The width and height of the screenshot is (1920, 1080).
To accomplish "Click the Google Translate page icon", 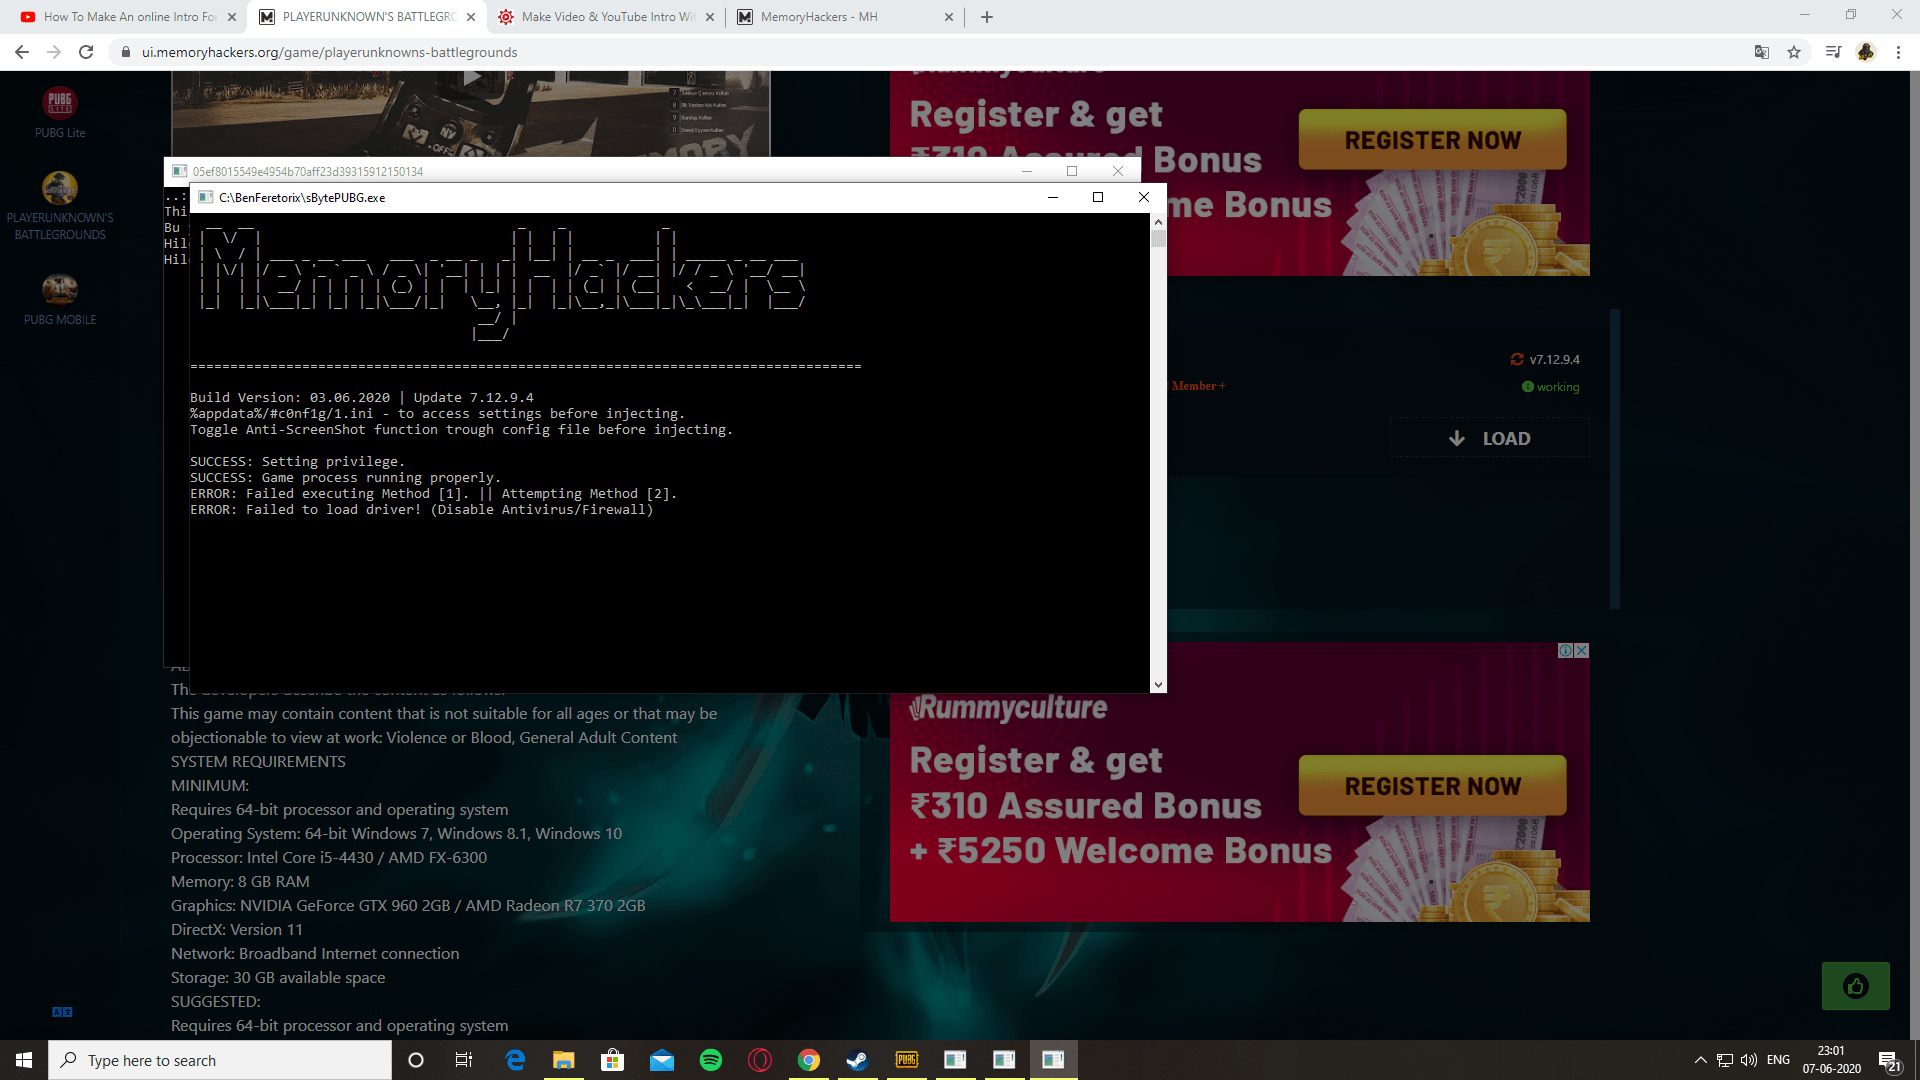I will [x=1762, y=52].
